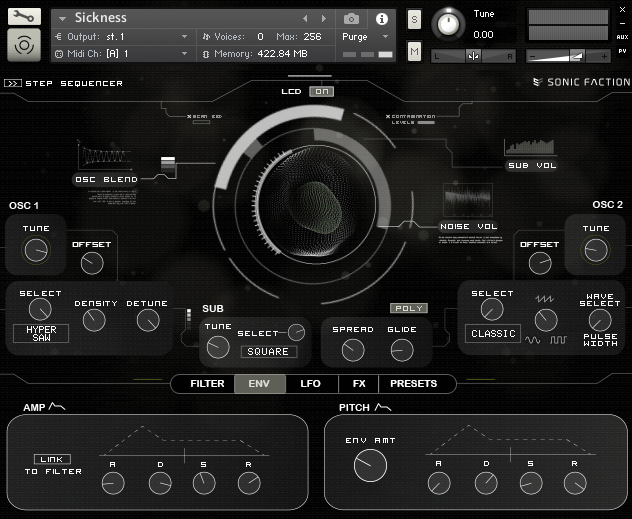
Task: Click the OSC 1 TUNE knob
Action: click(36, 250)
